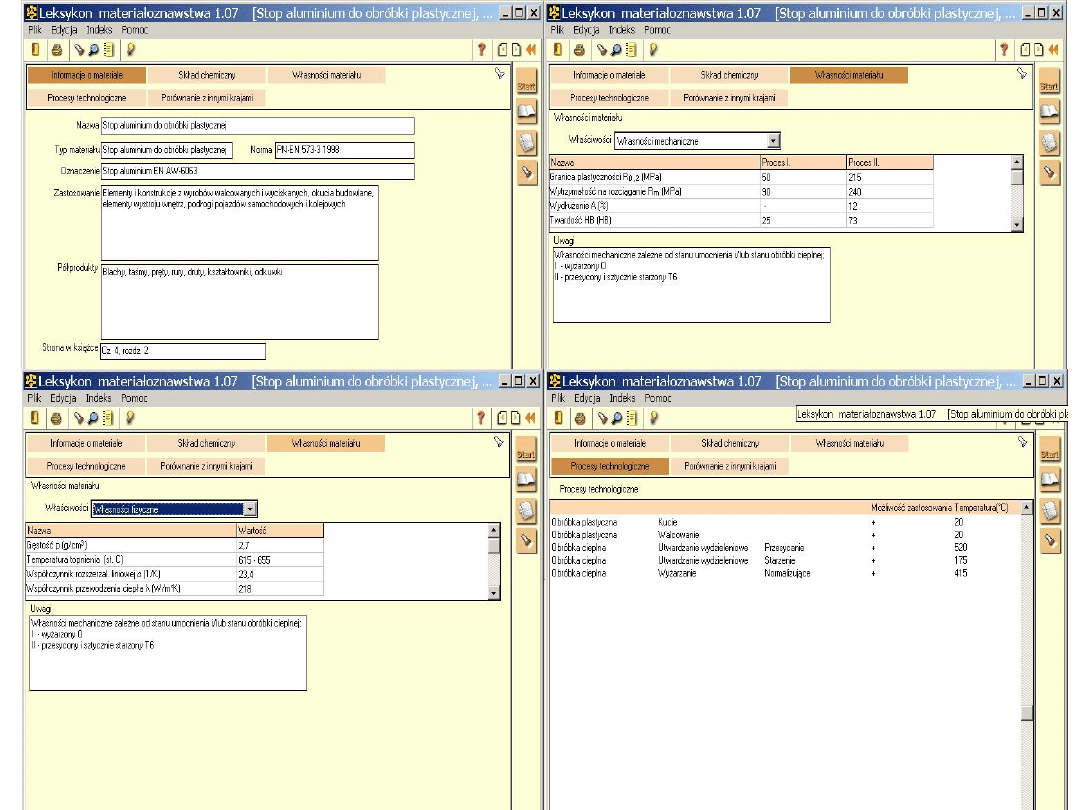Switch to Skład chemiczny tab in top-left window

(x=206, y=75)
